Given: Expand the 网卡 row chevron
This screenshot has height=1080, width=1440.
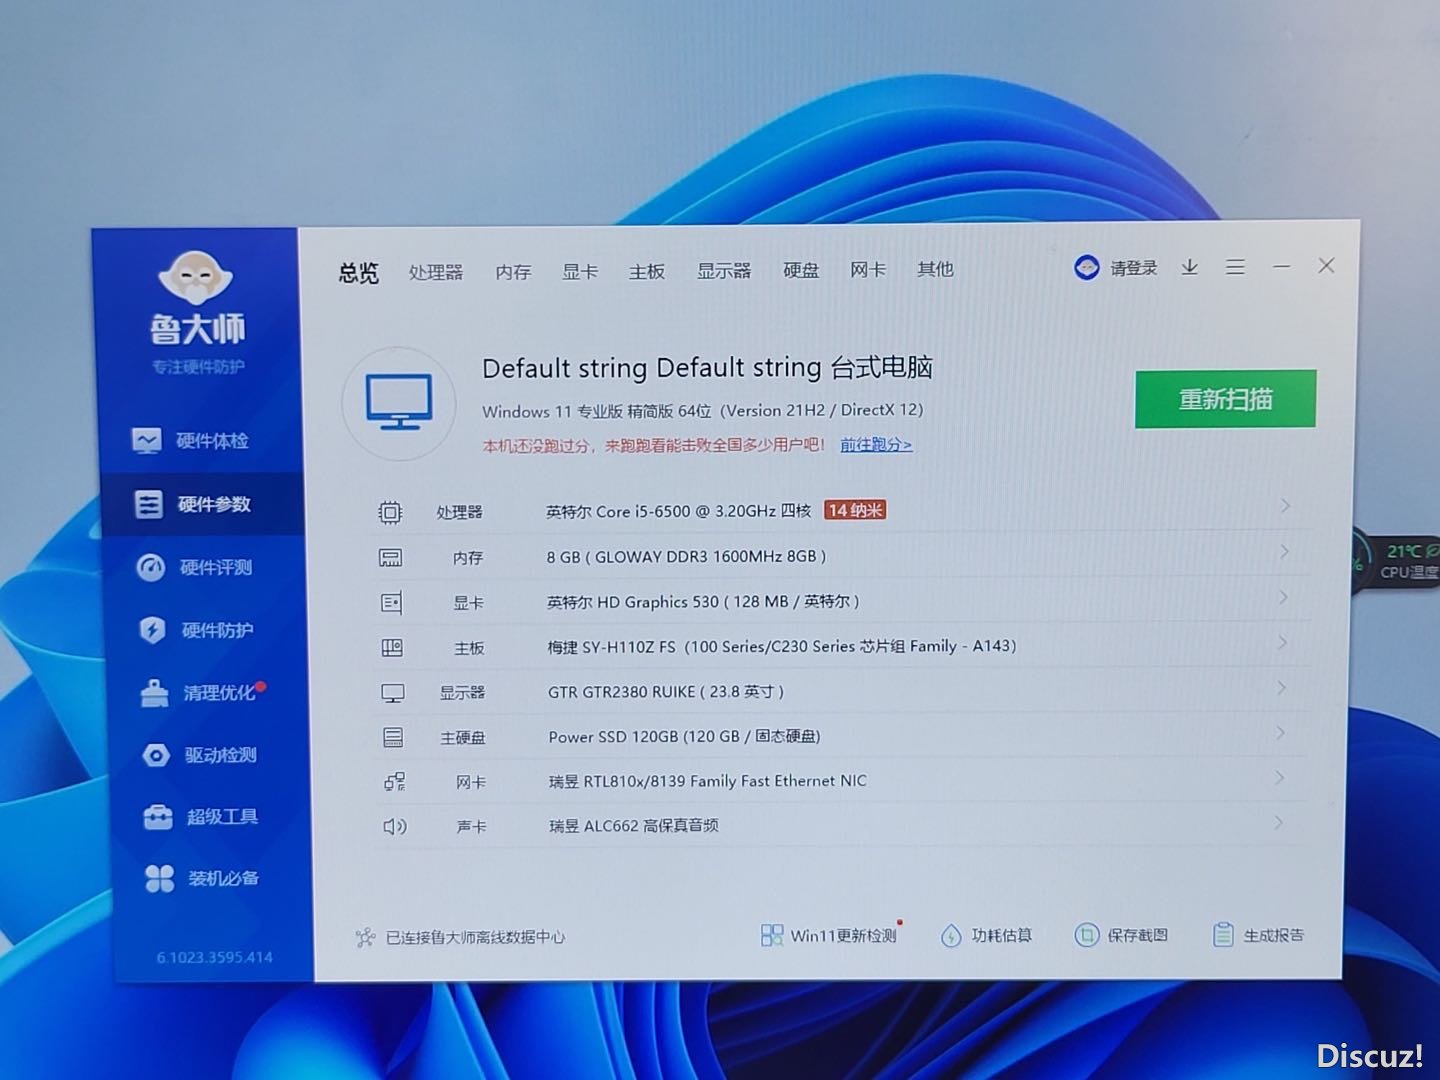Looking at the screenshot, I should coord(1279,777).
